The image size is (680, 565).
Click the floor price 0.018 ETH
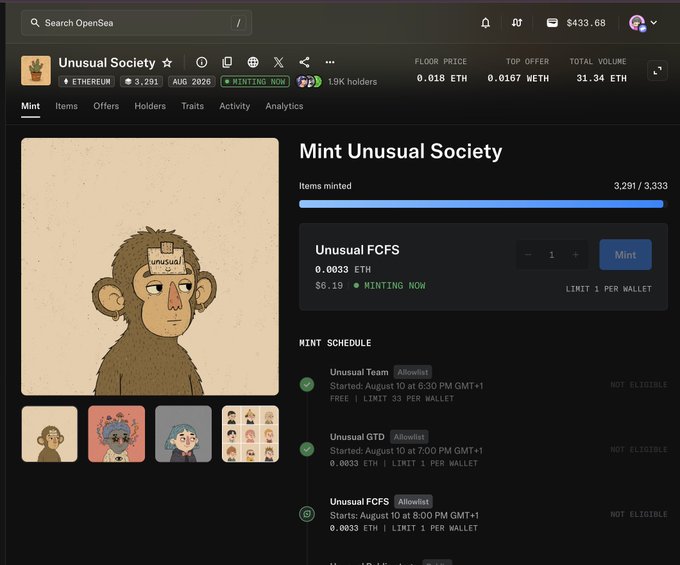click(441, 78)
